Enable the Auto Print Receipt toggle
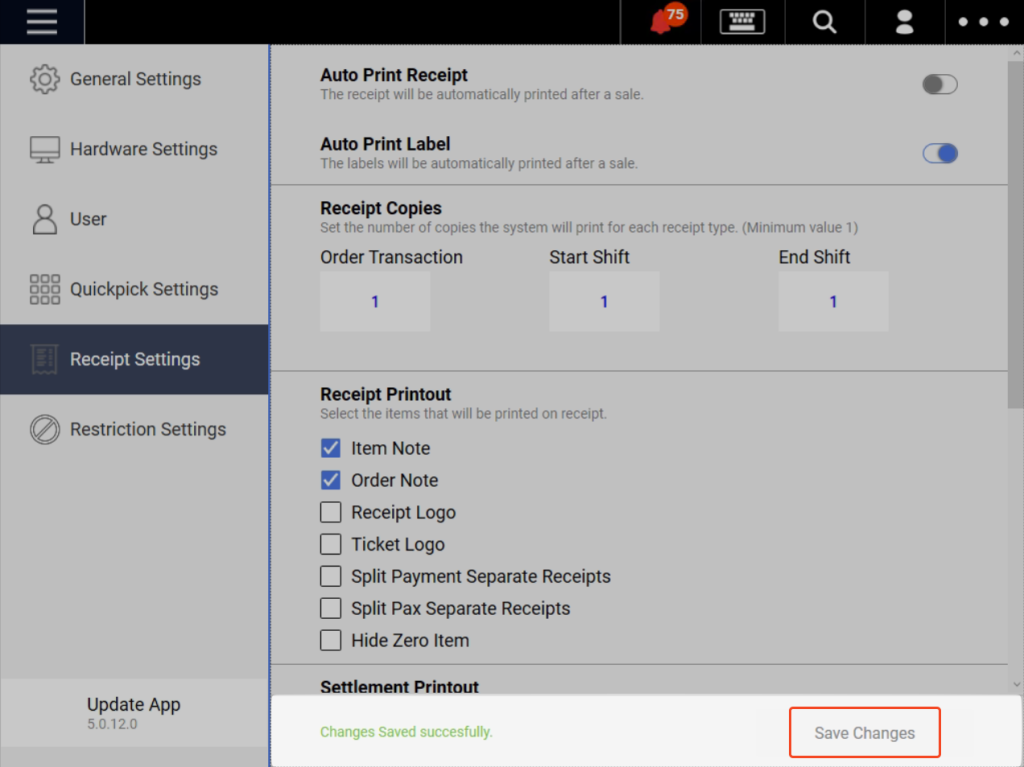This screenshot has height=767, width=1024. 939,84
